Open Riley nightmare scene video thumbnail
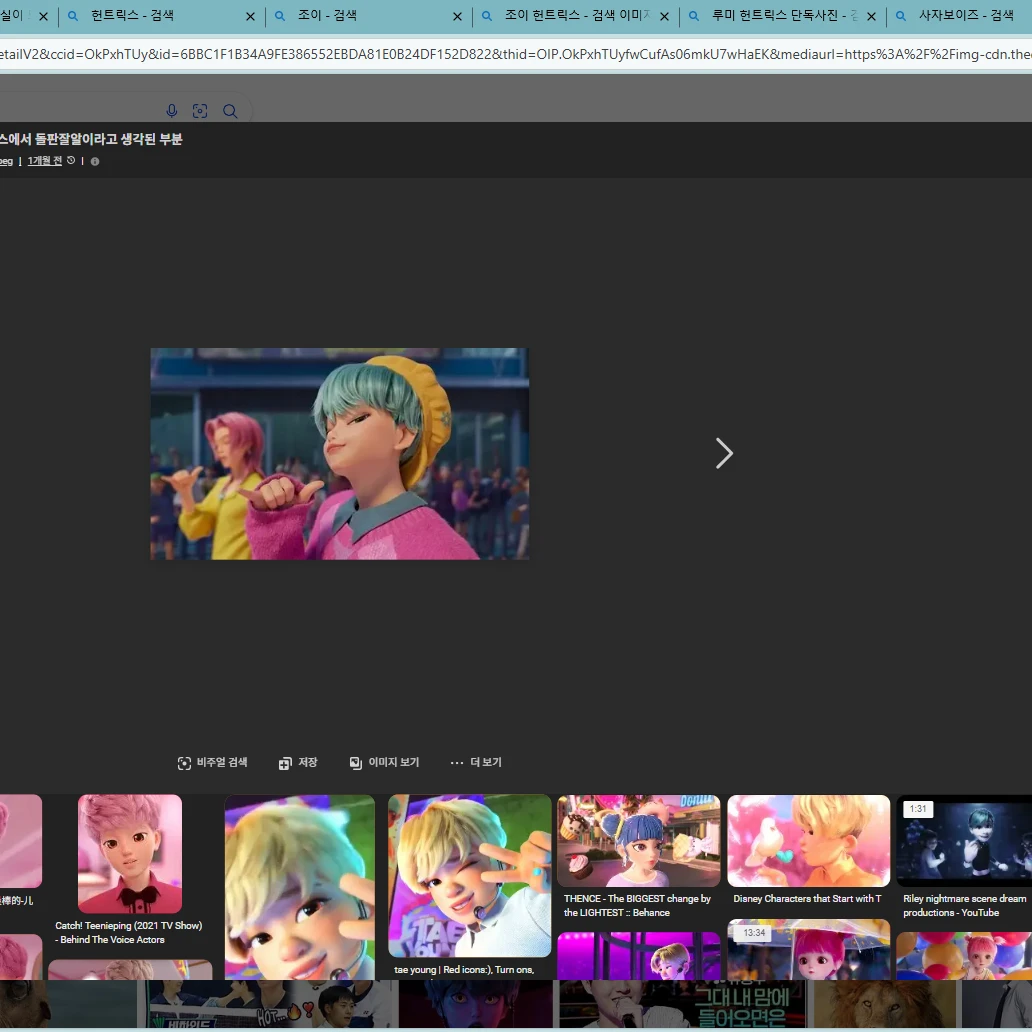 [964, 840]
